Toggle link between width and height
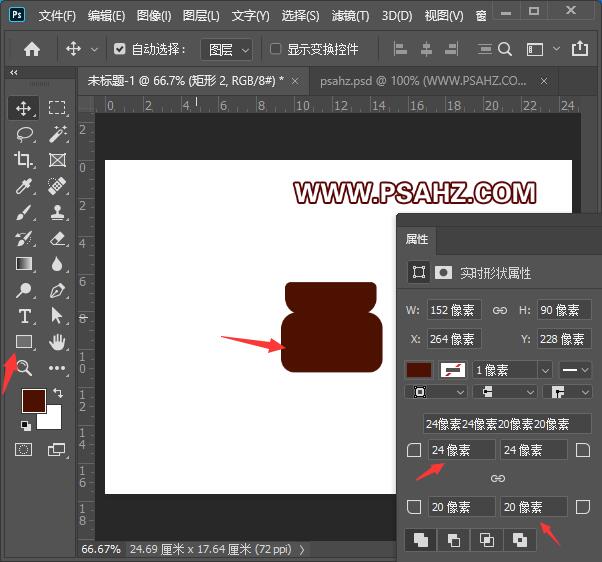 pyautogui.click(x=500, y=310)
